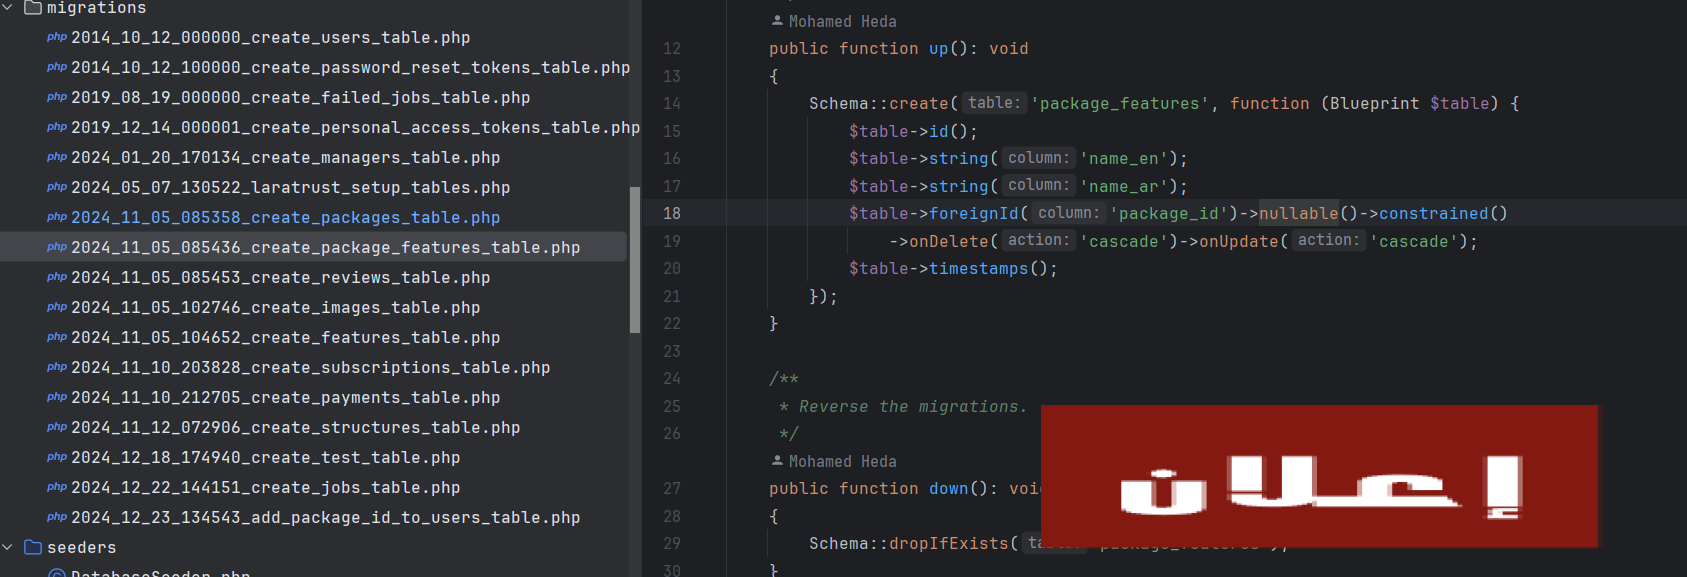Click the migrations folder icon
Screen dimensions: 1687x577
(x=33, y=8)
